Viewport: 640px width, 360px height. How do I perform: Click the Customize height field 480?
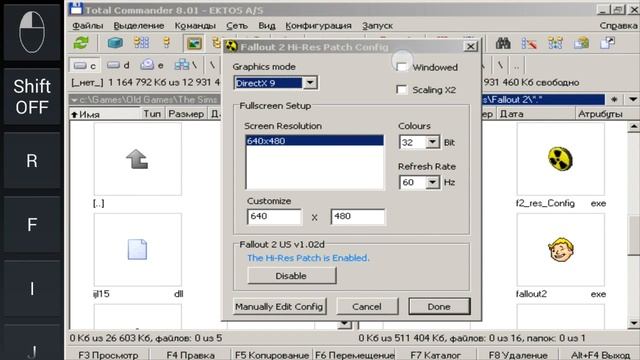pos(358,216)
